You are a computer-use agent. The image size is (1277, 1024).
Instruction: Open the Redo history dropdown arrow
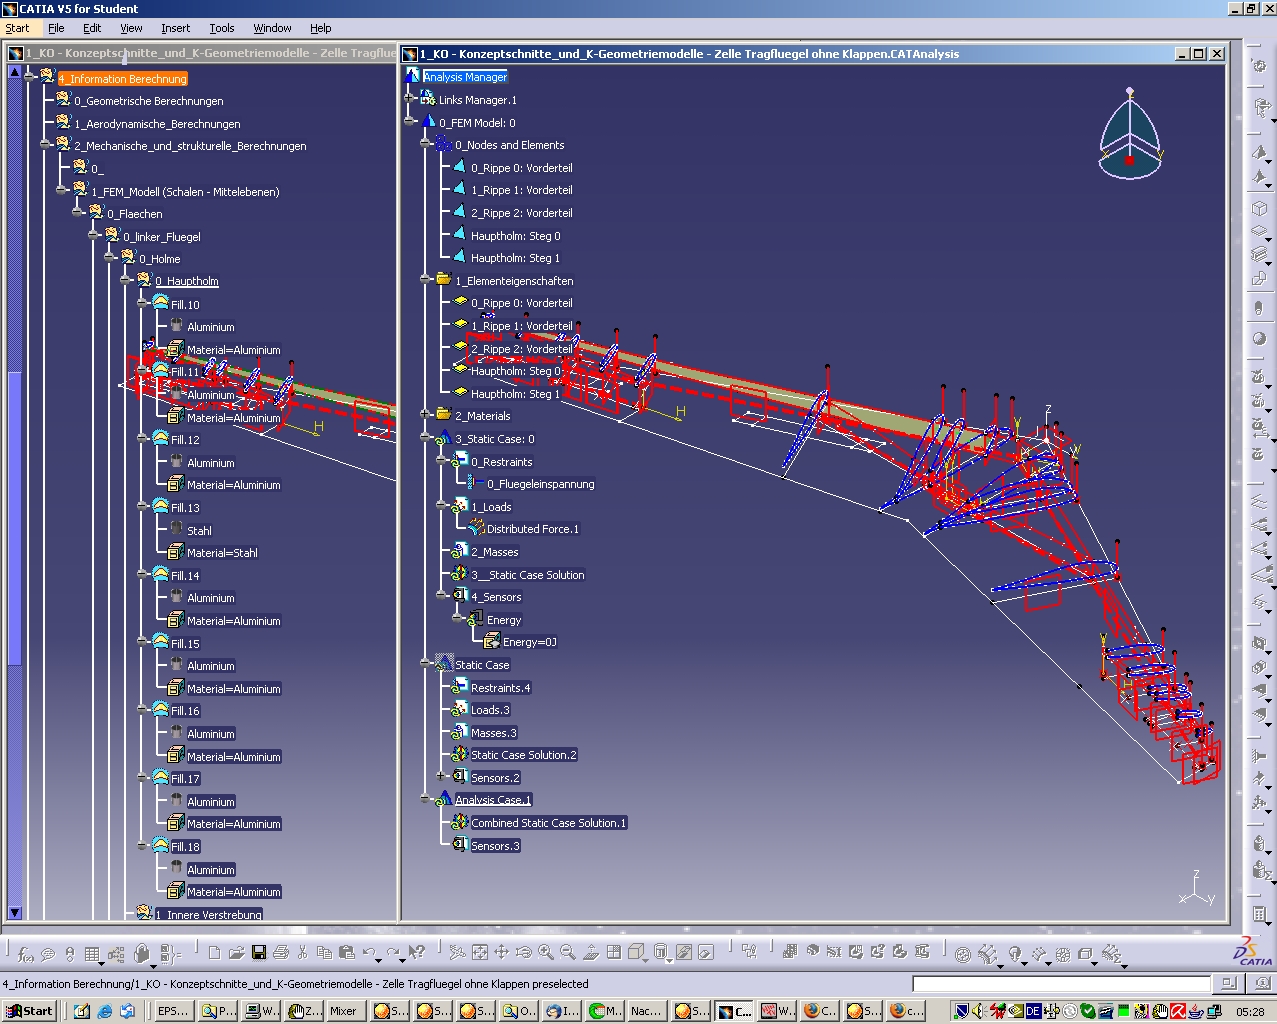pos(402,962)
